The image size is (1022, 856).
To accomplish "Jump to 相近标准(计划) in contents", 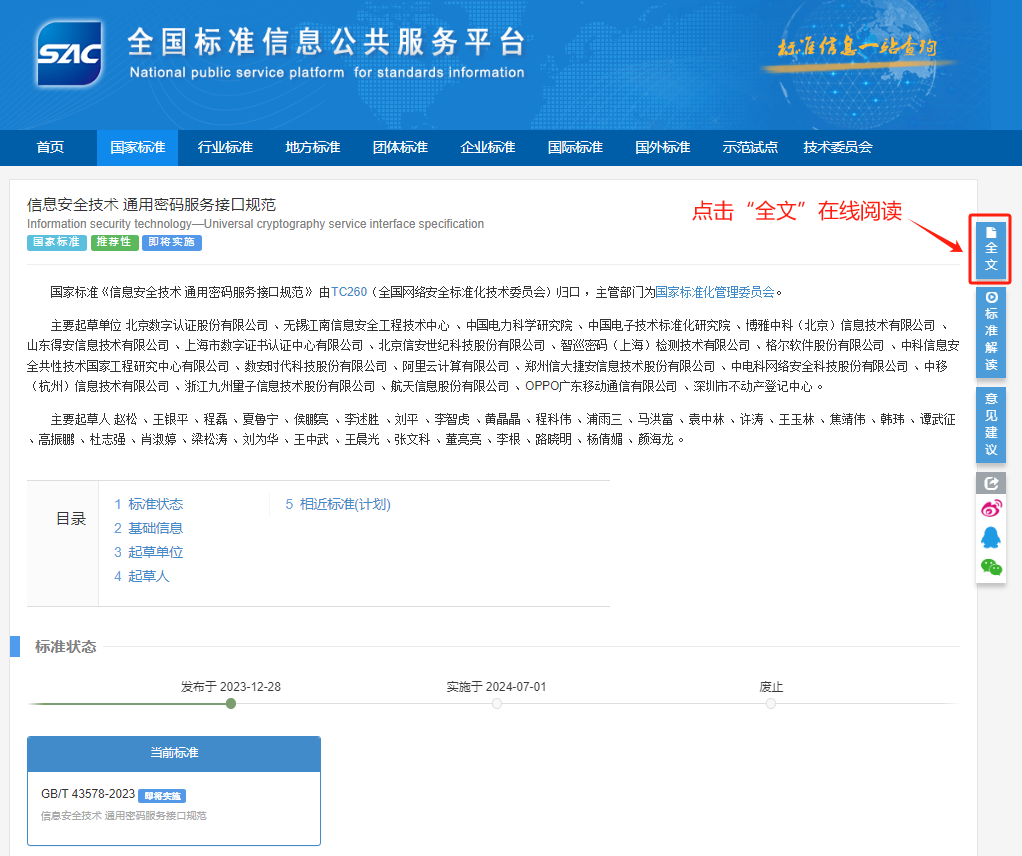I will [x=338, y=504].
